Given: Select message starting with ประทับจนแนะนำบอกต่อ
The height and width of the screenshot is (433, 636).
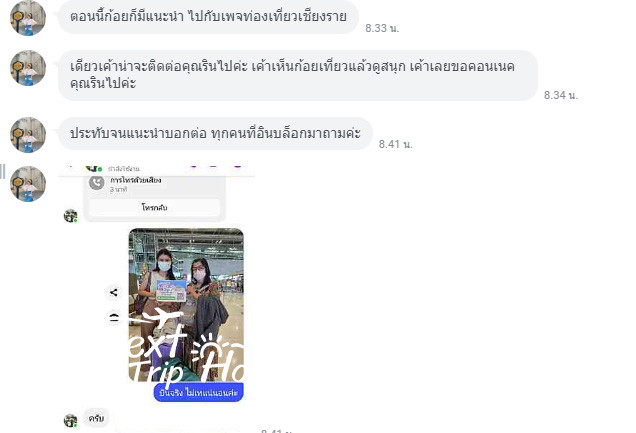Looking at the screenshot, I should [215, 133].
